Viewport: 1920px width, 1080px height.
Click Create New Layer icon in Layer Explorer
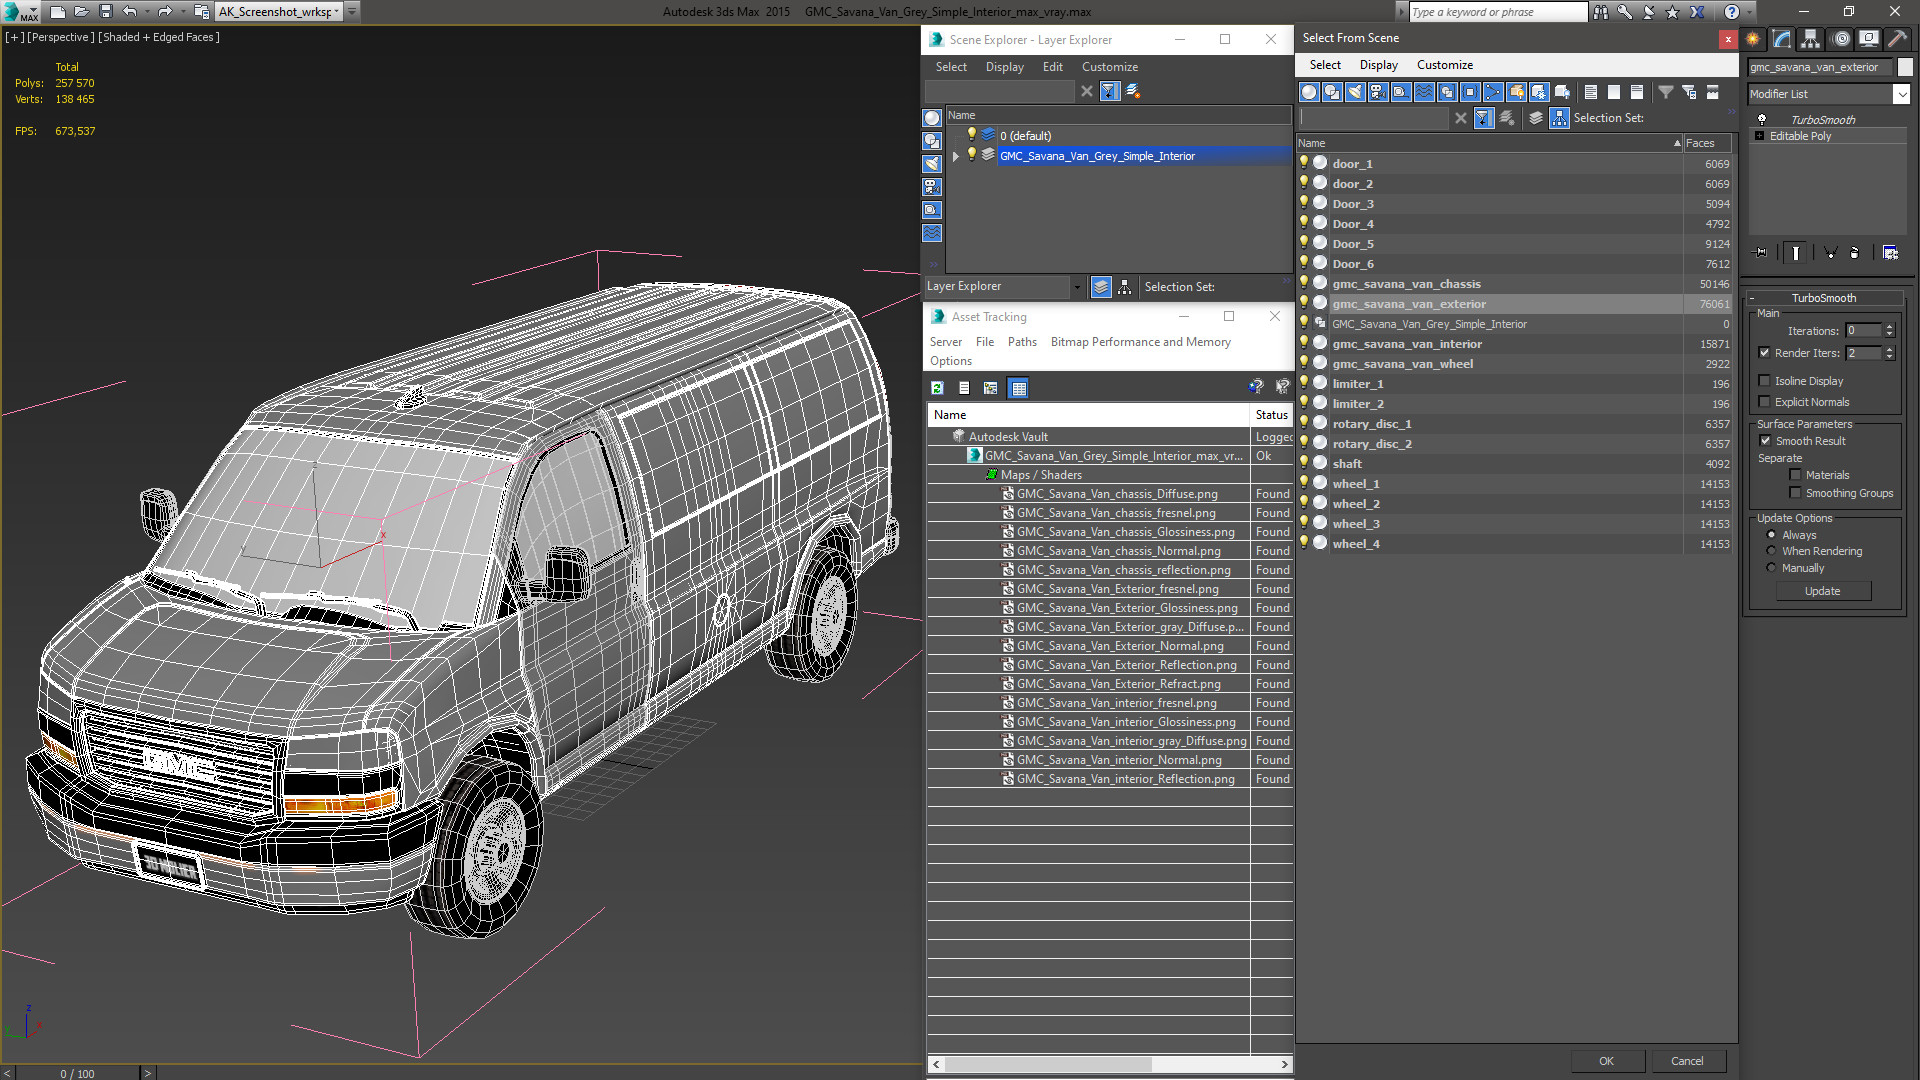(x=1133, y=91)
